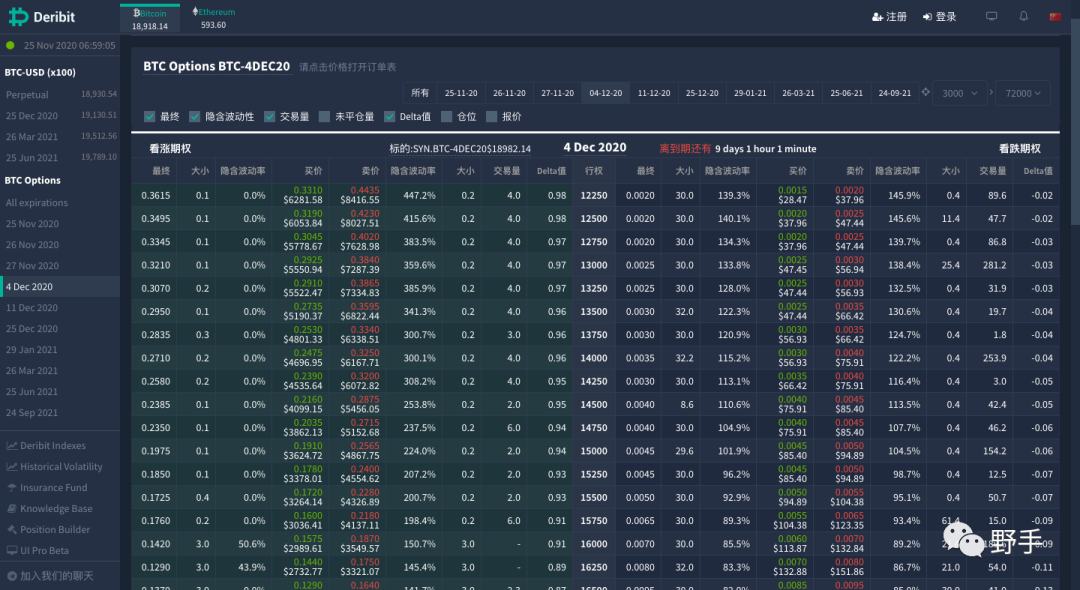The image size is (1080, 590).
Task: Select the 所有 expiry tab
Action: click(420, 93)
